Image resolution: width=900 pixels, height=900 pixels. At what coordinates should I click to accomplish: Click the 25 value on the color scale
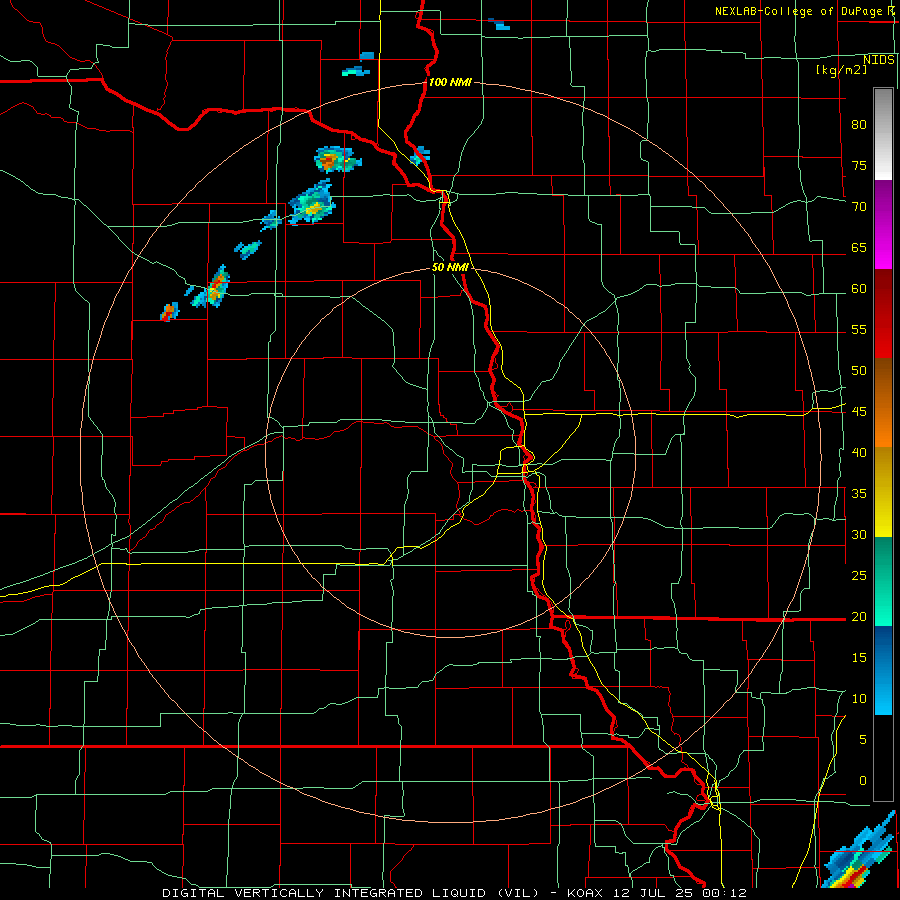point(859,576)
